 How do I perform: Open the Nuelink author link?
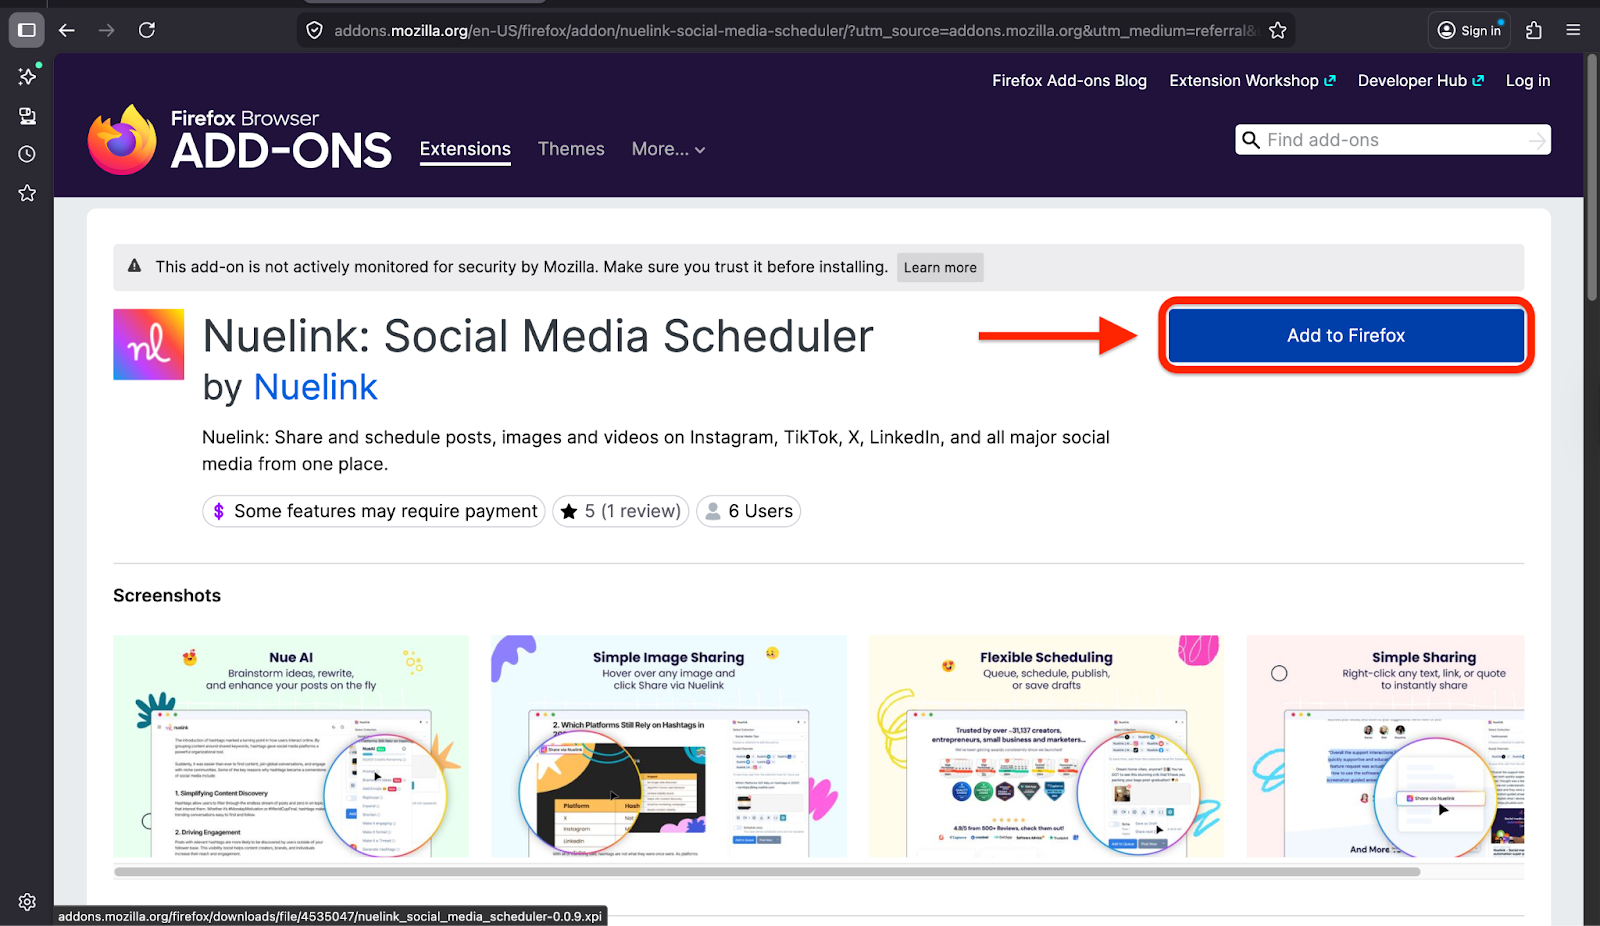click(315, 387)
